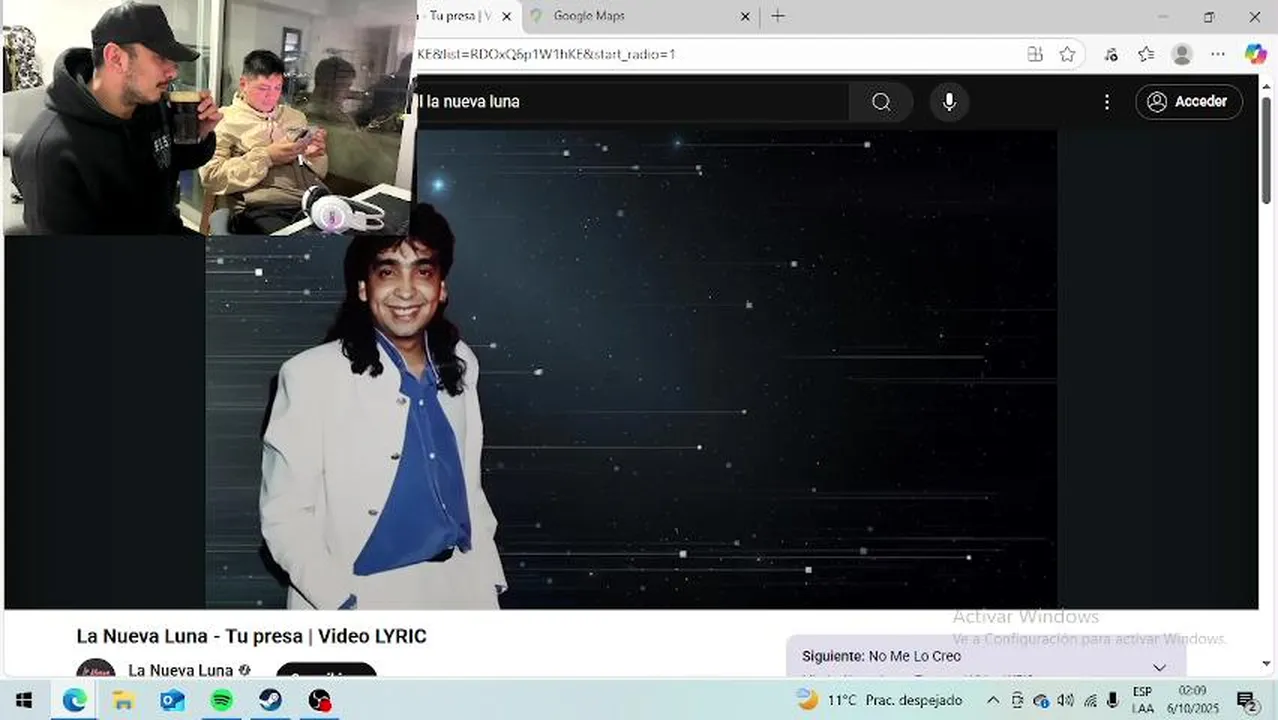This screenshot has width=1278, height=720.
Task: Expand the Siguiente playlist panel chevron
Action: click(1159, 667)
